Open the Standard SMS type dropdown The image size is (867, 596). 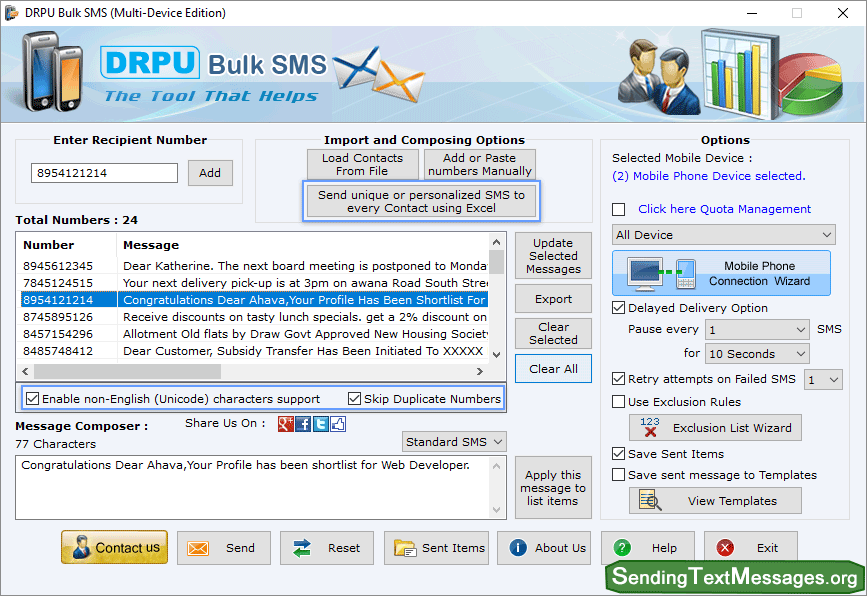pos(454,442)
